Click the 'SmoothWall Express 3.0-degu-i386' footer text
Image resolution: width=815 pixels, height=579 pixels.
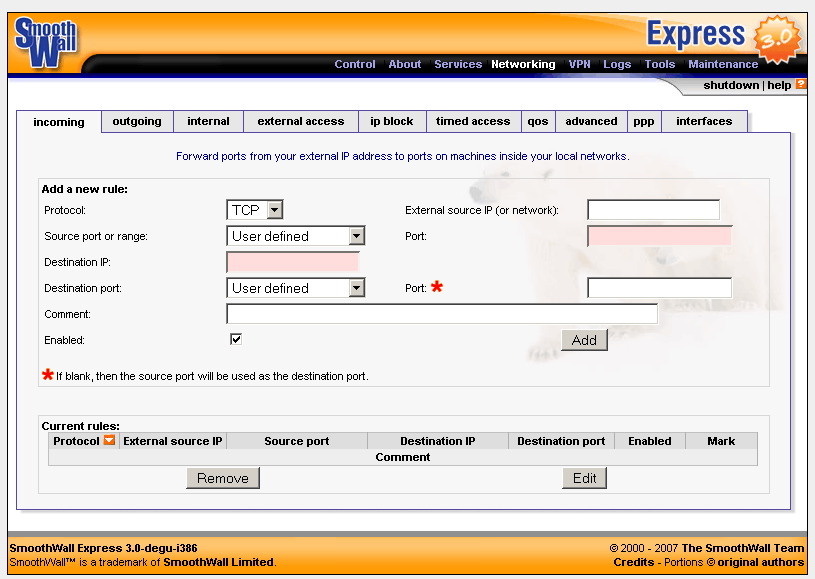(x=103, y=548)
